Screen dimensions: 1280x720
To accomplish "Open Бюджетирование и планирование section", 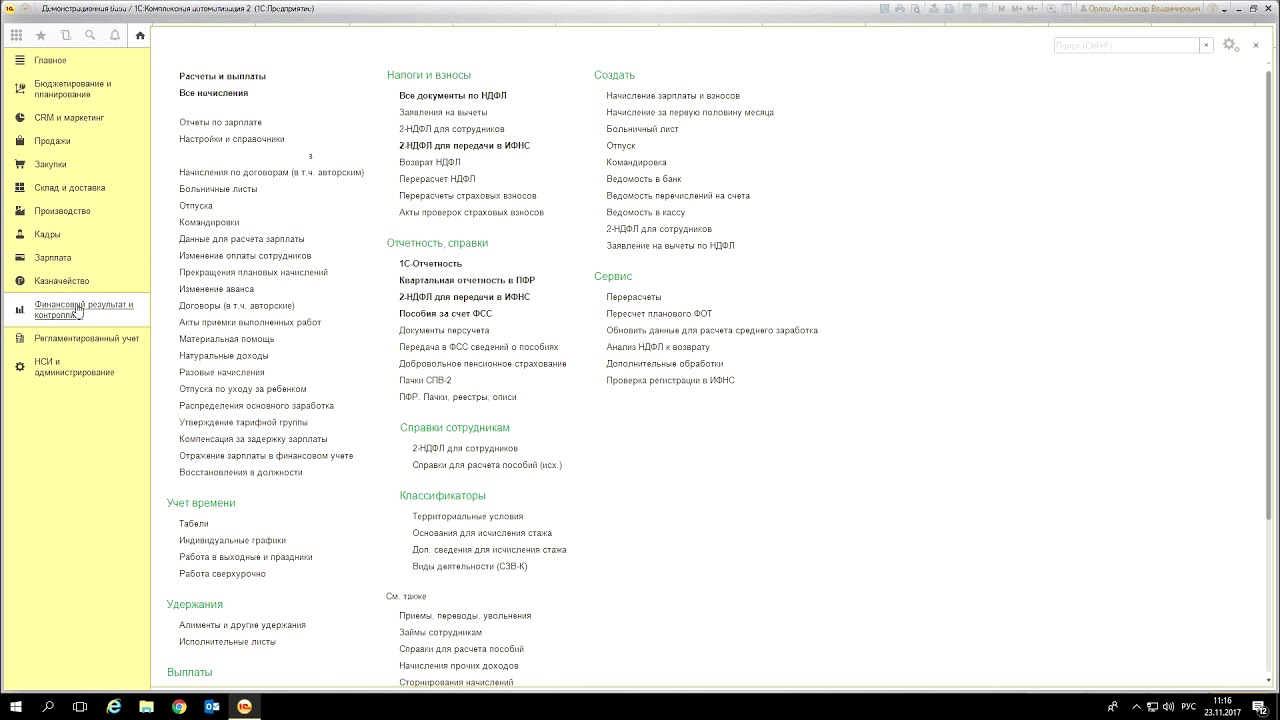I will (x=73, y=89).
